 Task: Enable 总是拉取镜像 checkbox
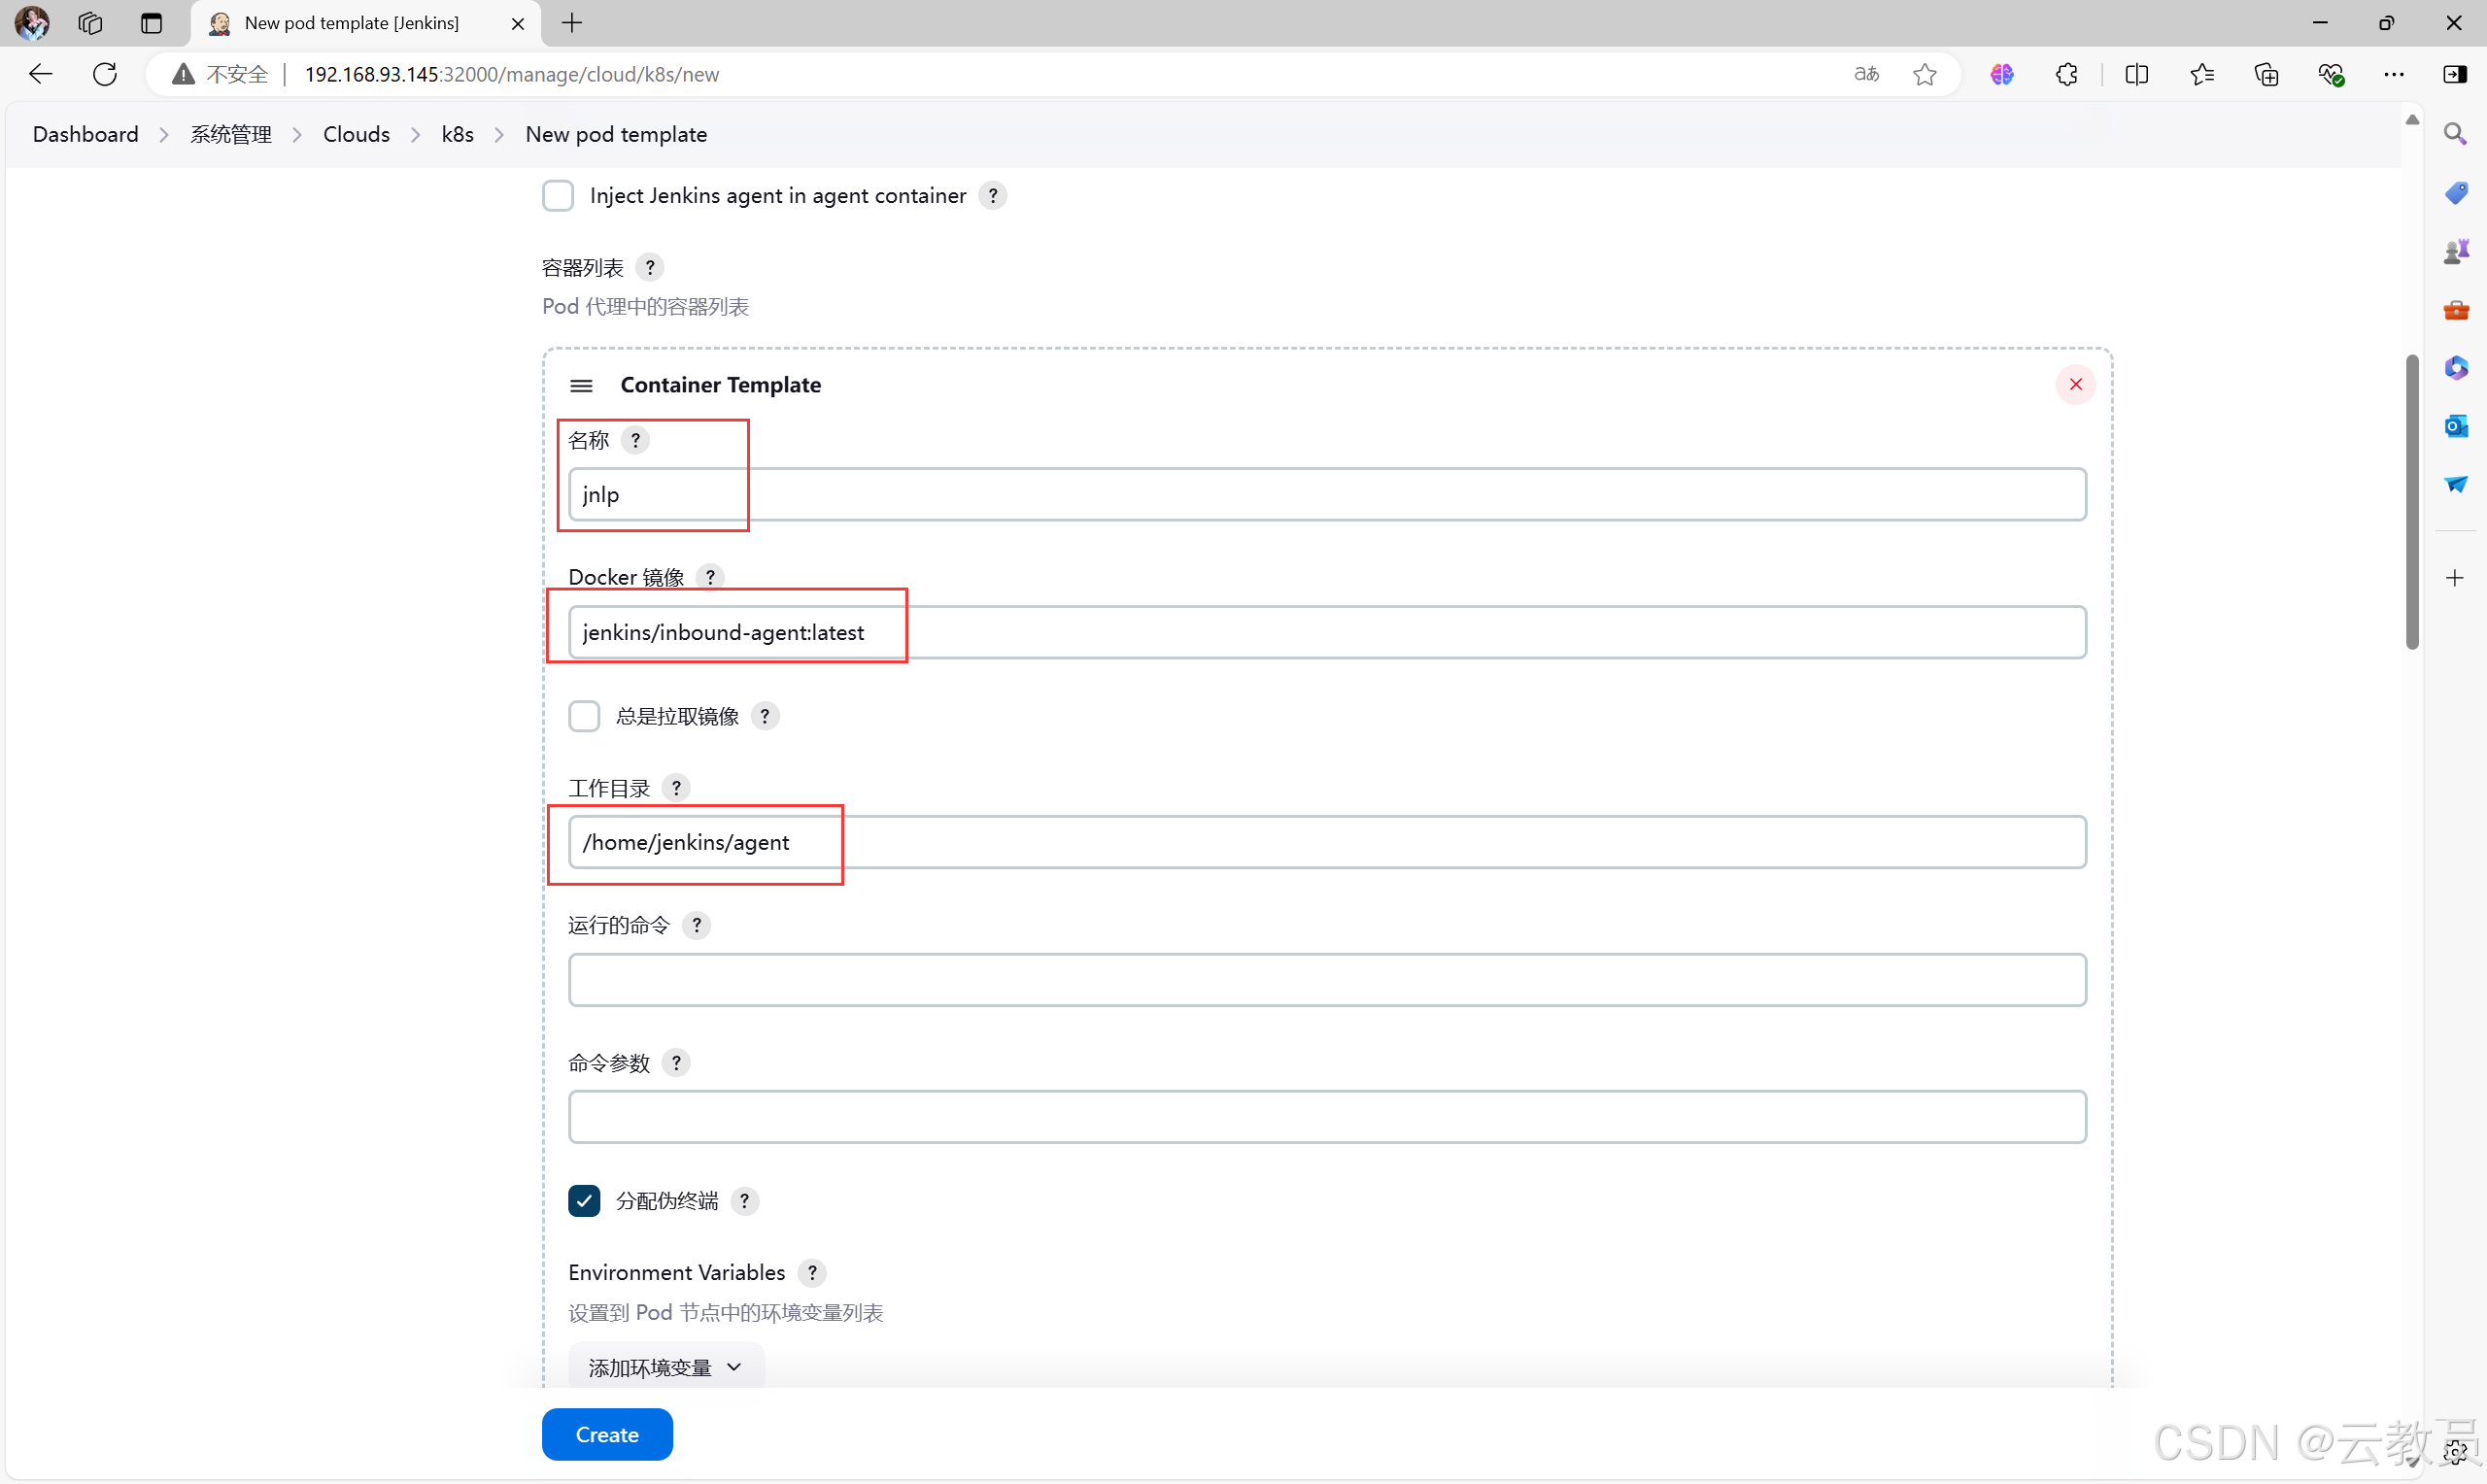point(584,716)
